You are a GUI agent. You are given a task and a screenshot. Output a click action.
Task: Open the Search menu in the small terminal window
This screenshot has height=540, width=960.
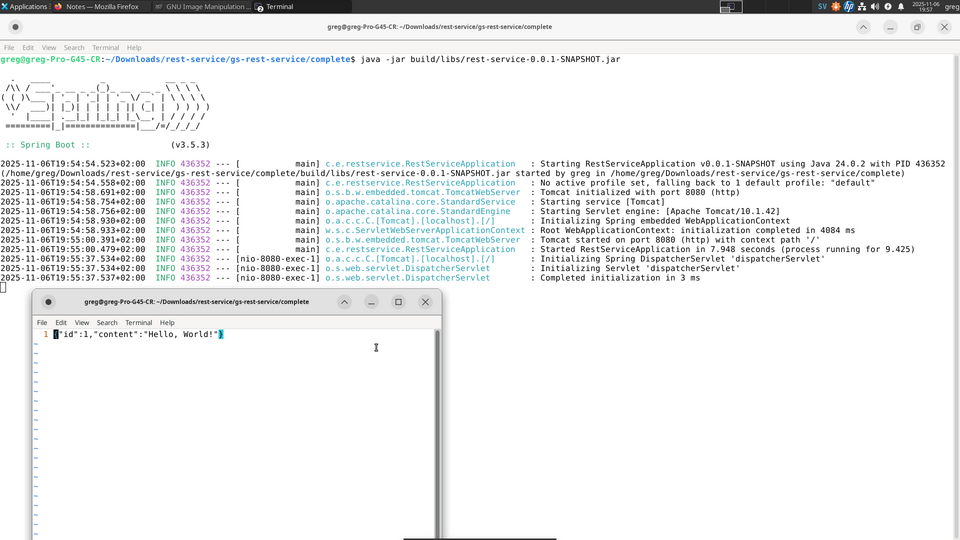(x=107, y=323)
